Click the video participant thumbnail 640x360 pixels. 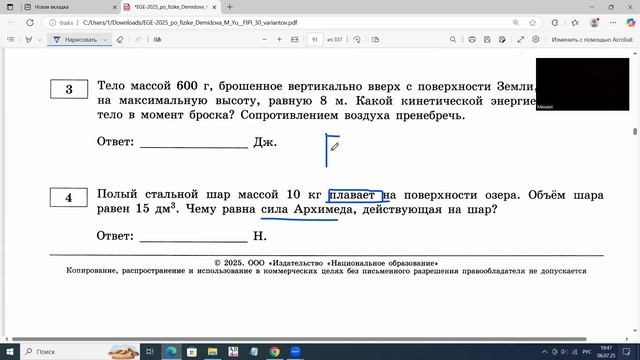[582, 84]
